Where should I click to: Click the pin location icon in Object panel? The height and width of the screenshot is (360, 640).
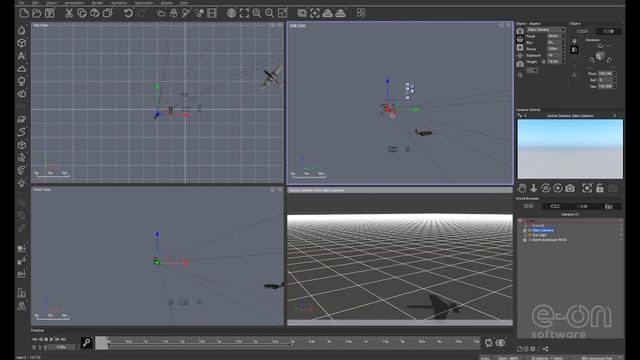click(x=574, y=41)
